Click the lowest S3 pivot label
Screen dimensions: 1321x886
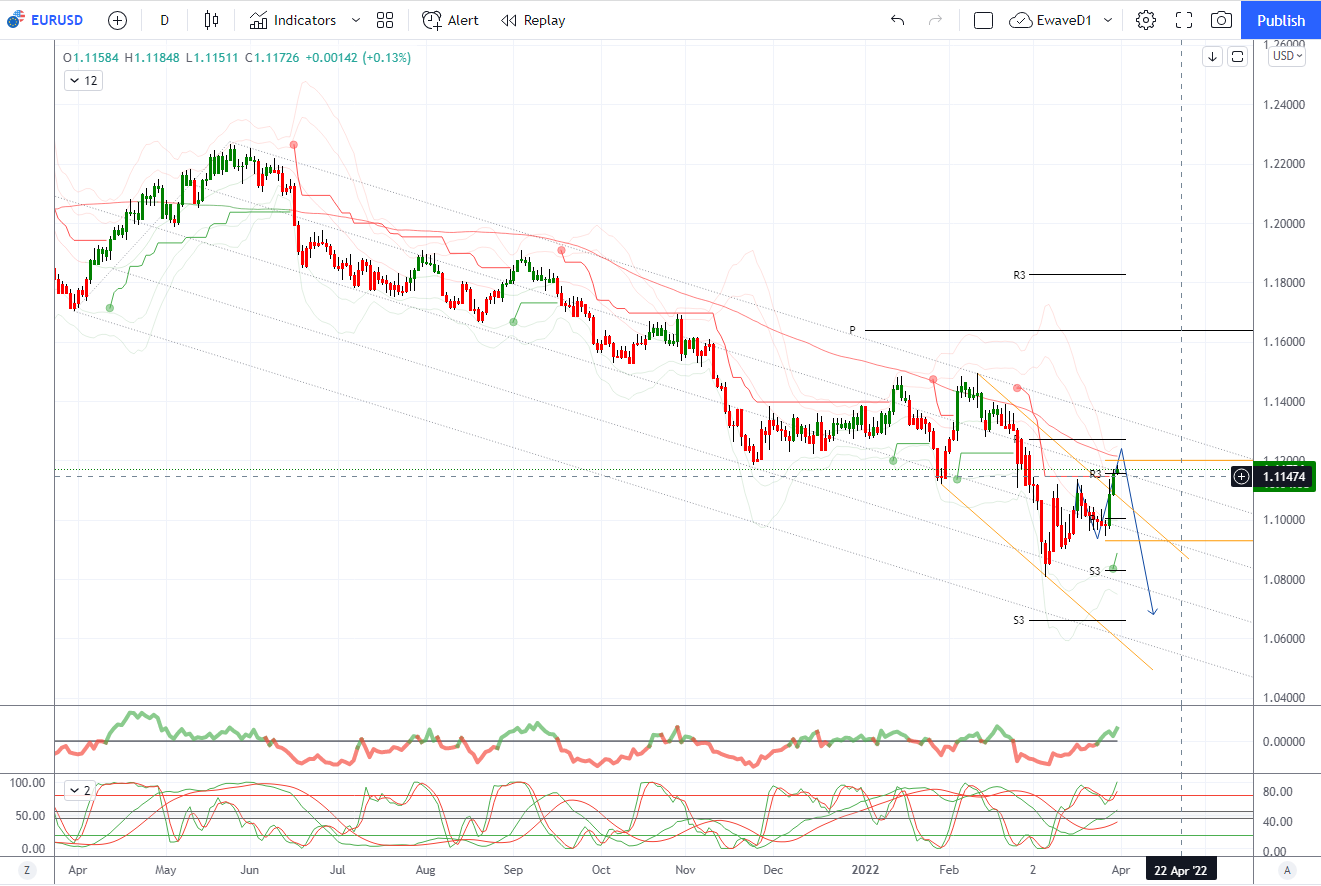point(1019,620)
